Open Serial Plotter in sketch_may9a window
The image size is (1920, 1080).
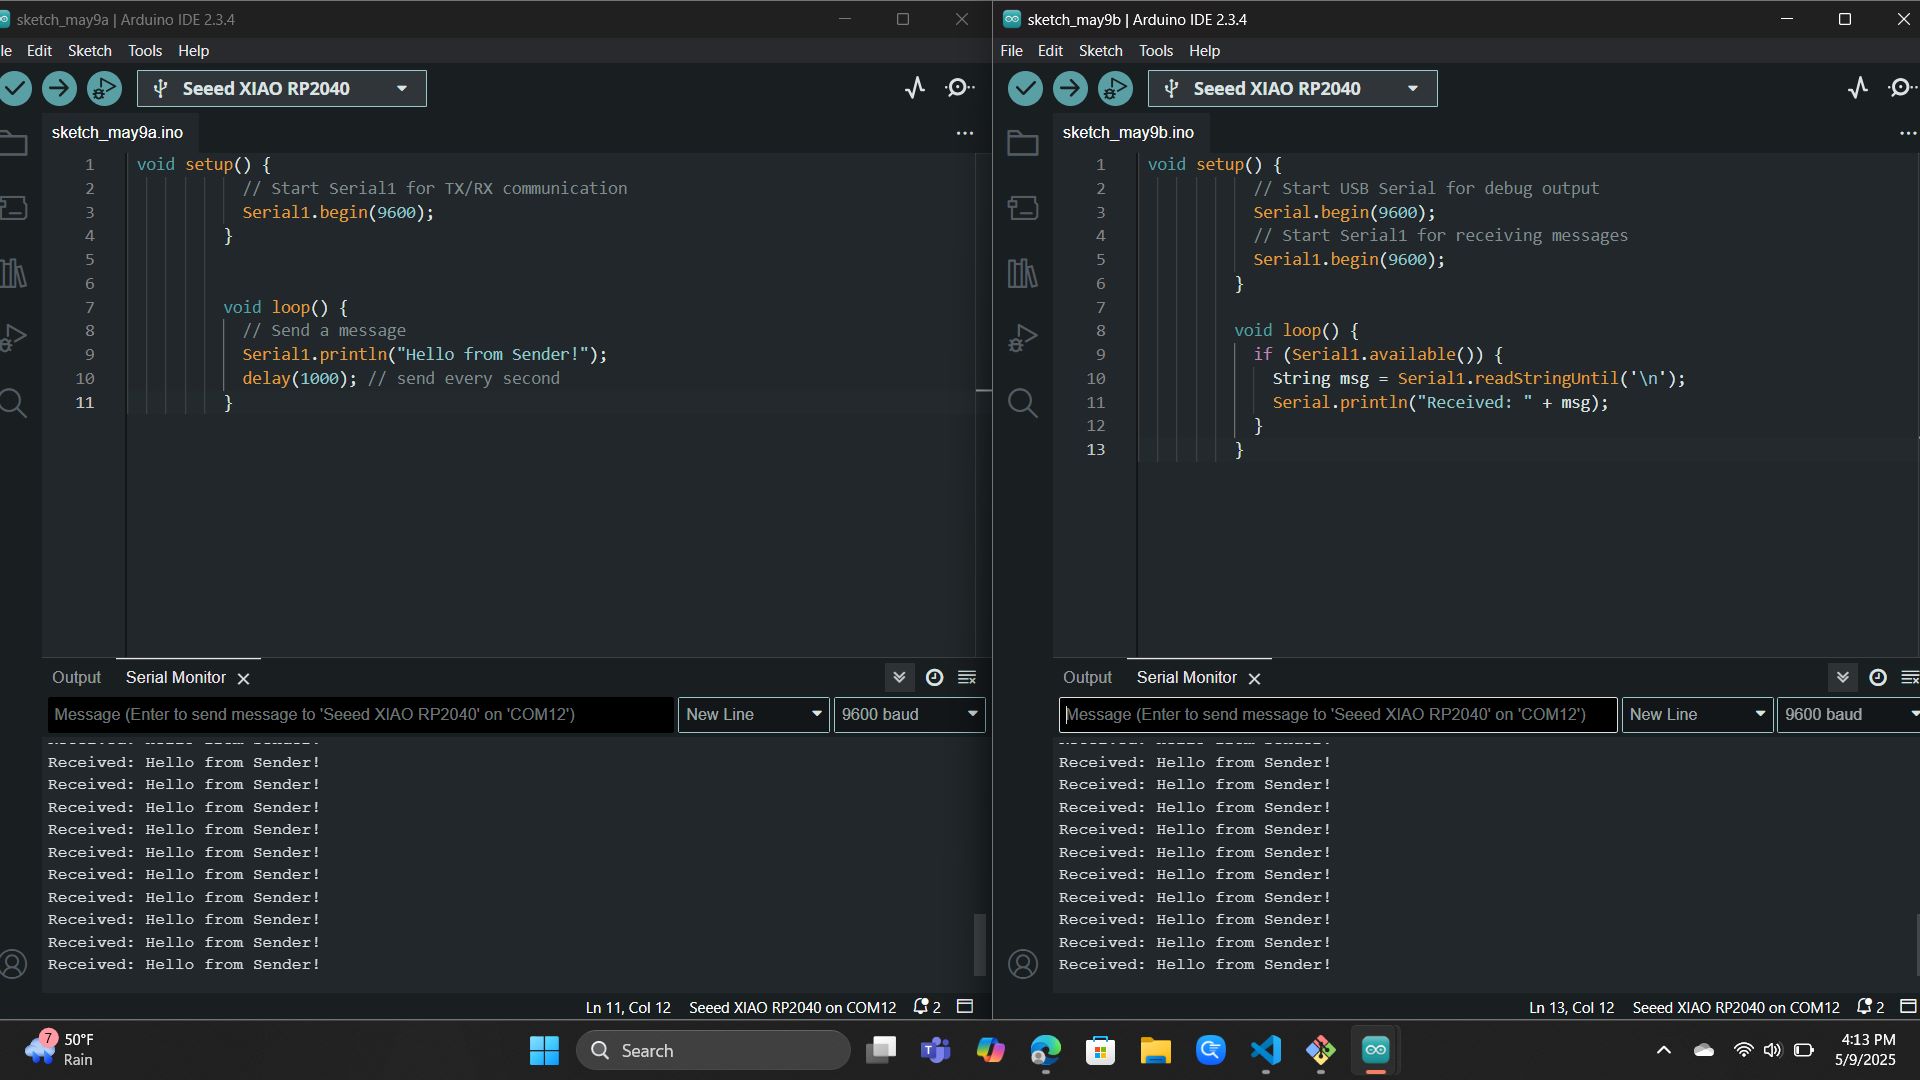coord(915,88)
